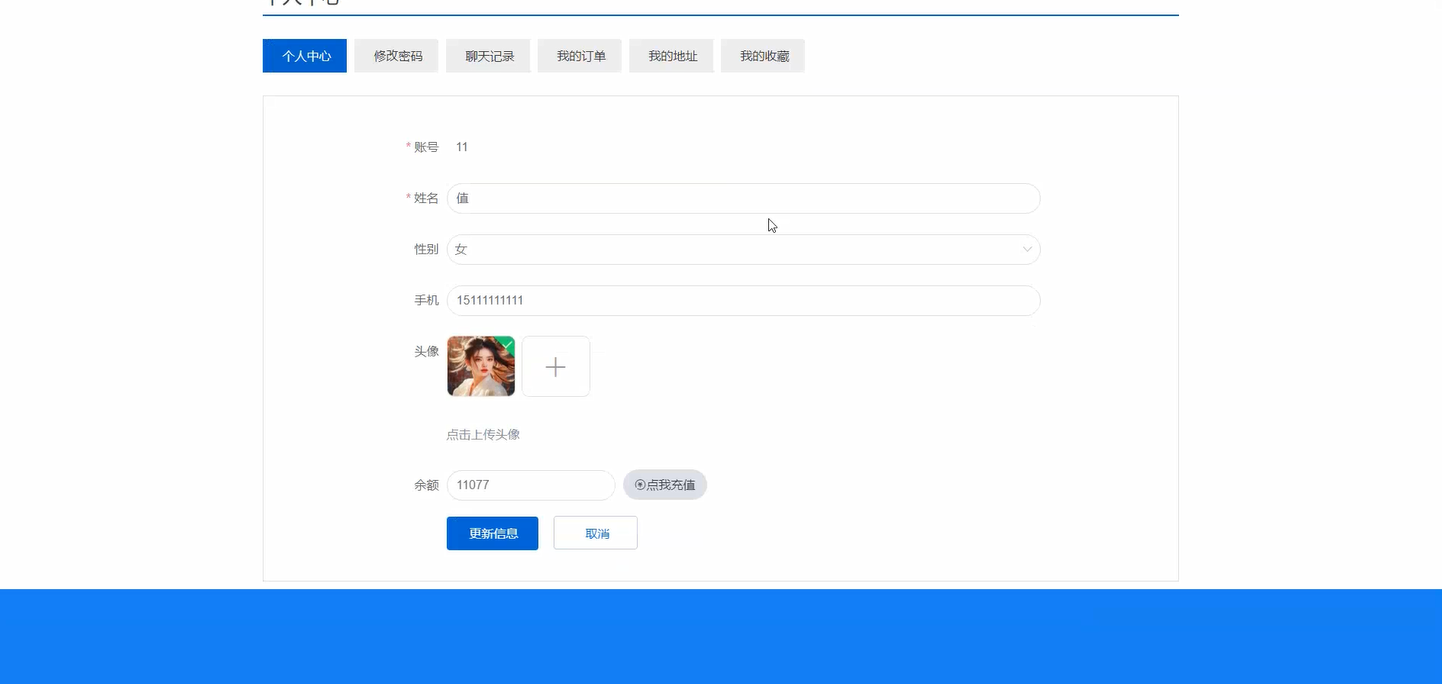Go to the 我的收藏 tab
Screen dimensions: 1442x684
(762, 55)
